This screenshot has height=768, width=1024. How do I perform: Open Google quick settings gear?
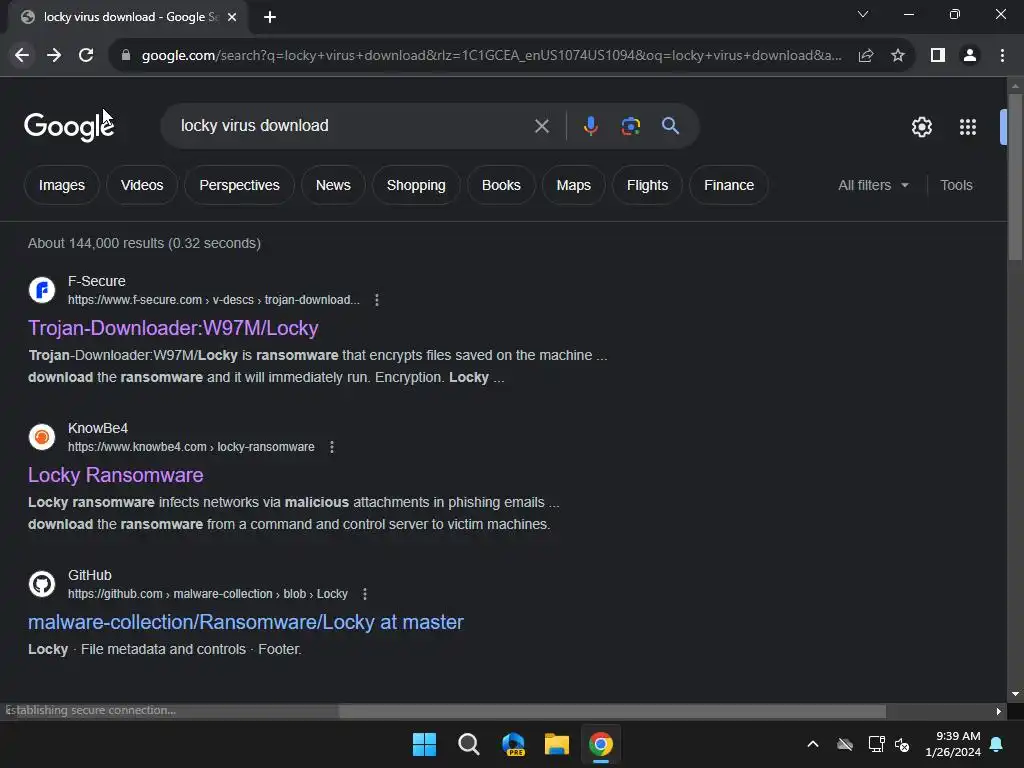[x=921, y=127]
